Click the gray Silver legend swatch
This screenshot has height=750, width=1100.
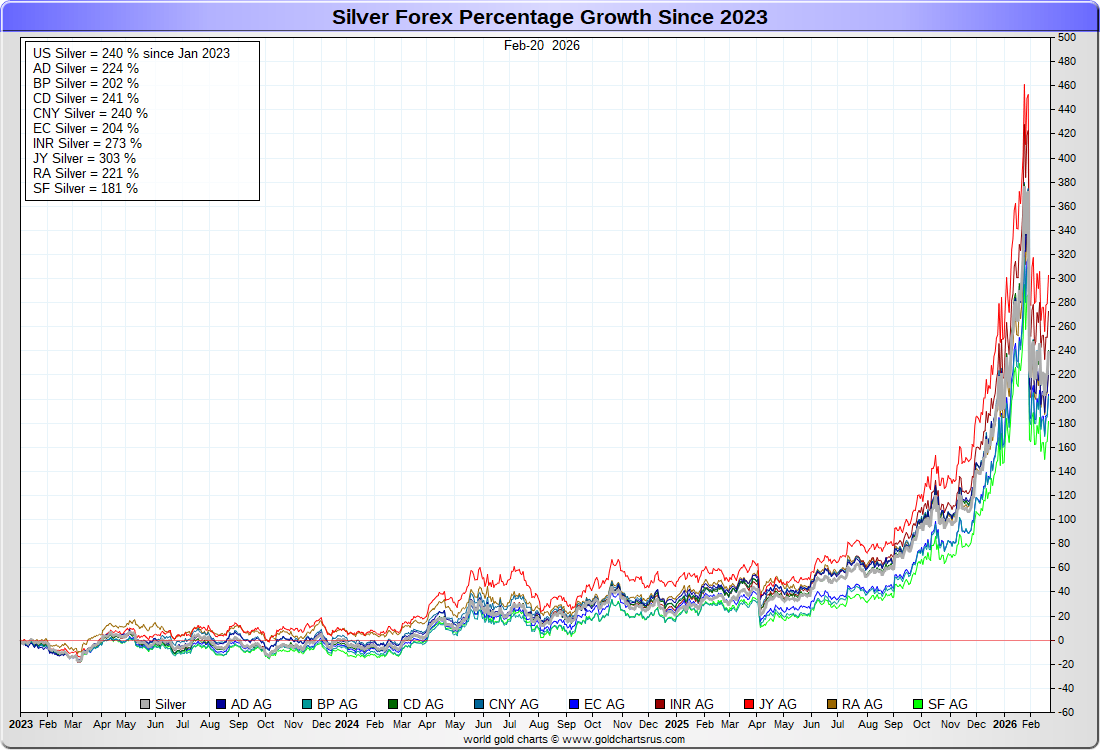[145, 705]
